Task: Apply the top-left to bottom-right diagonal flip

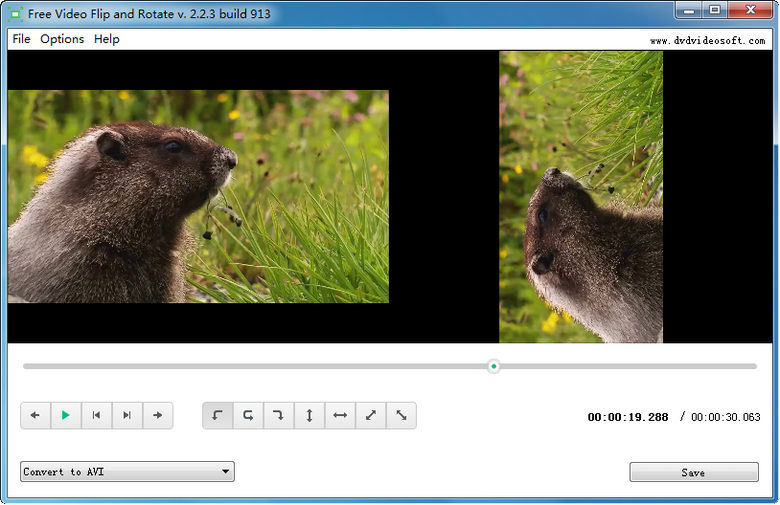Action: click(x=401, y=415)
